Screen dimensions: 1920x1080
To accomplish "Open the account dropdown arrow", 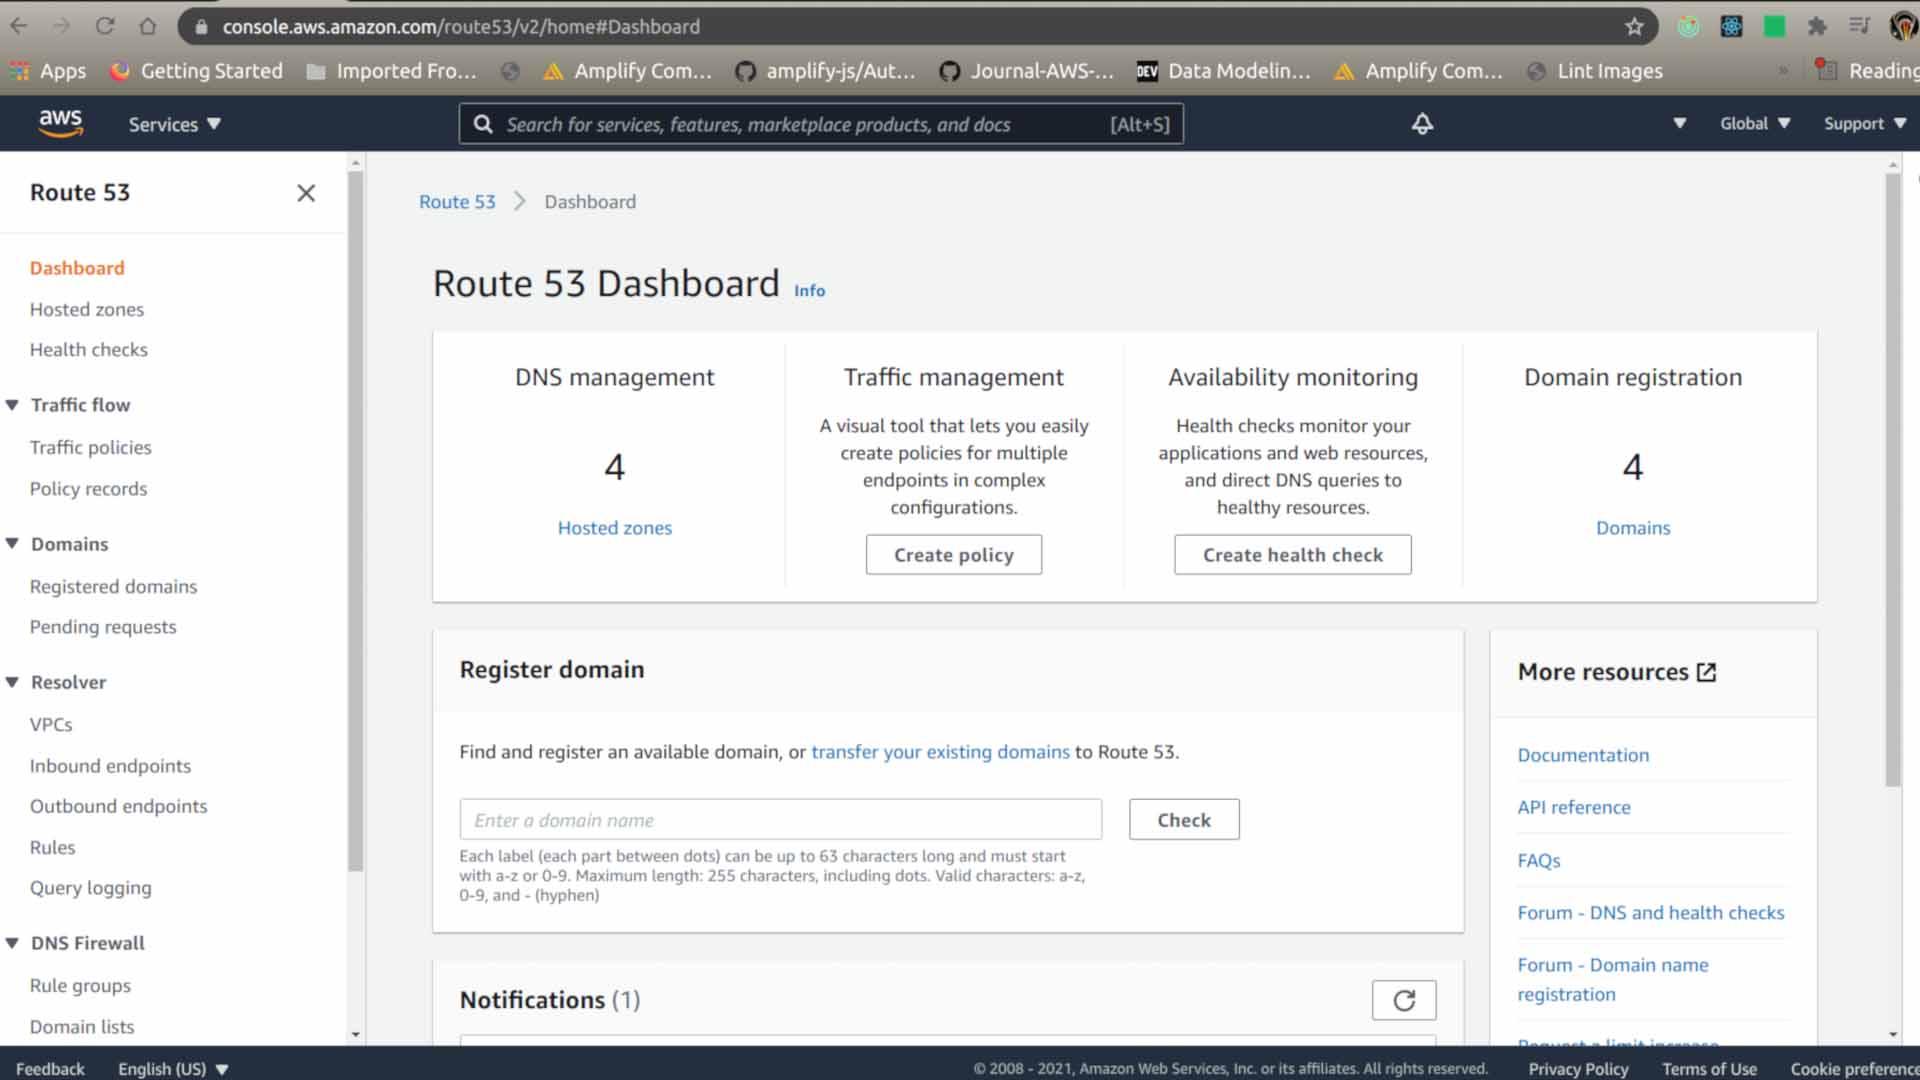I will [1679, 124].
